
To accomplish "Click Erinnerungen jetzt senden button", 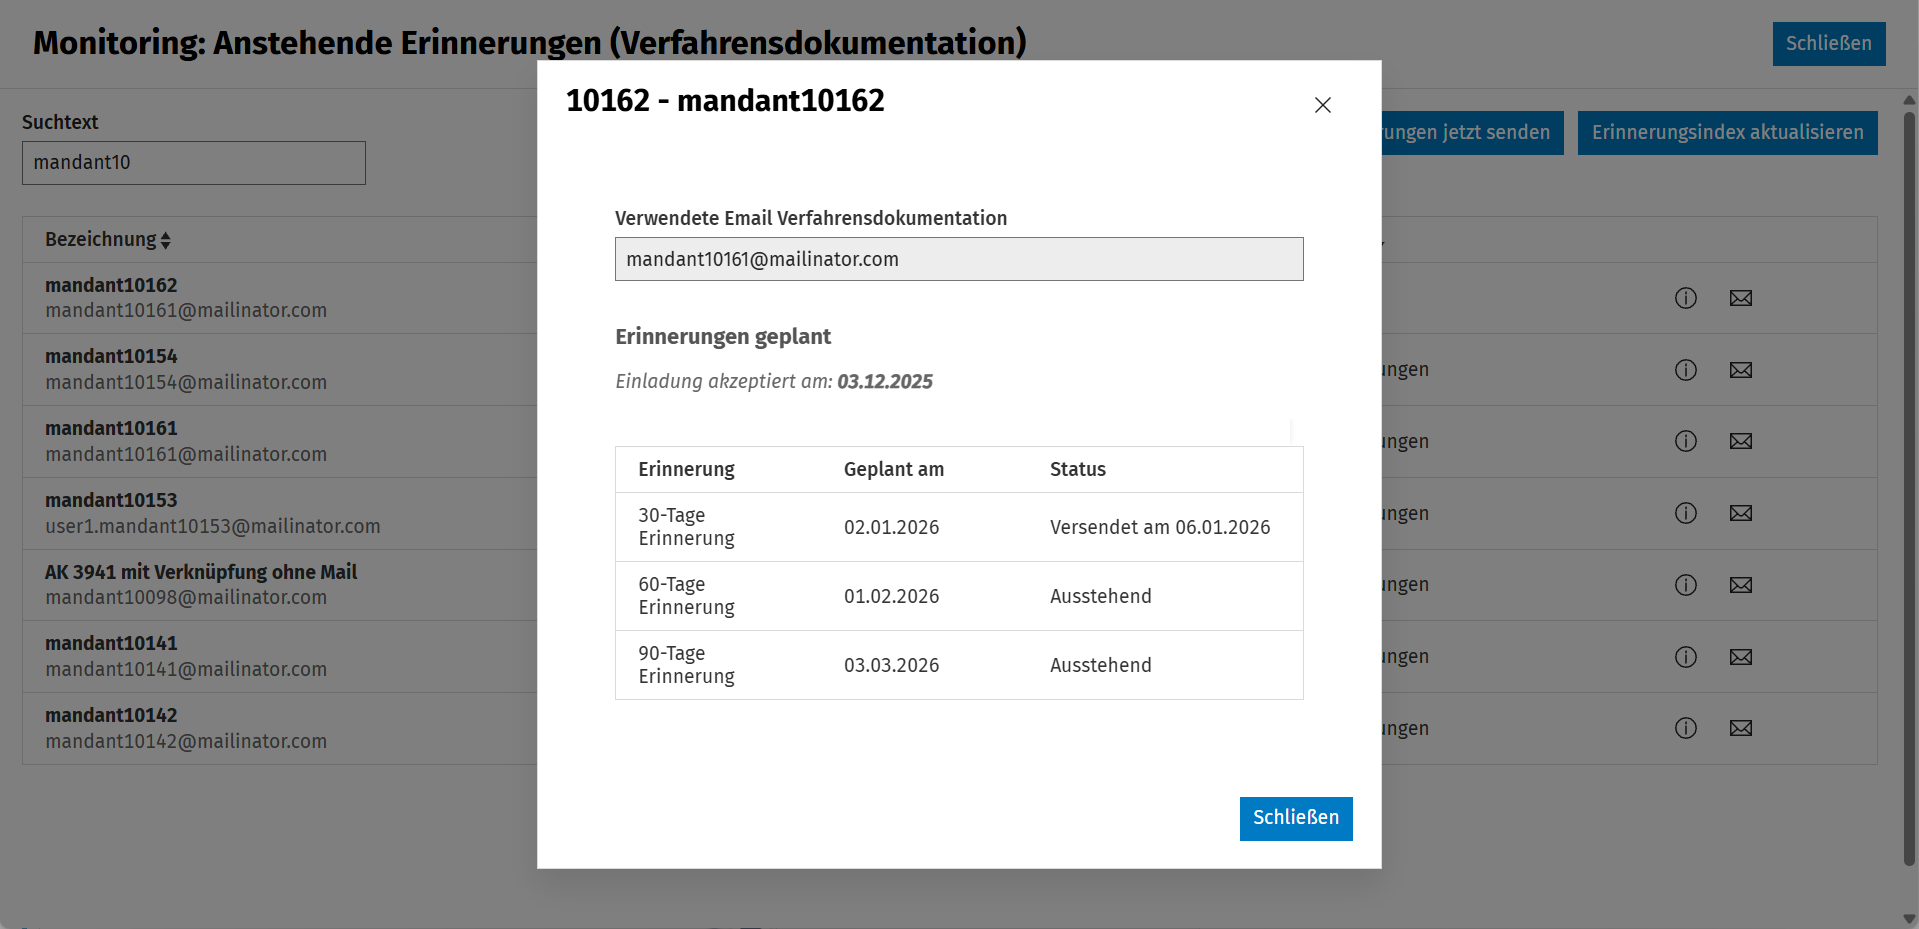I will [1472, 133].
